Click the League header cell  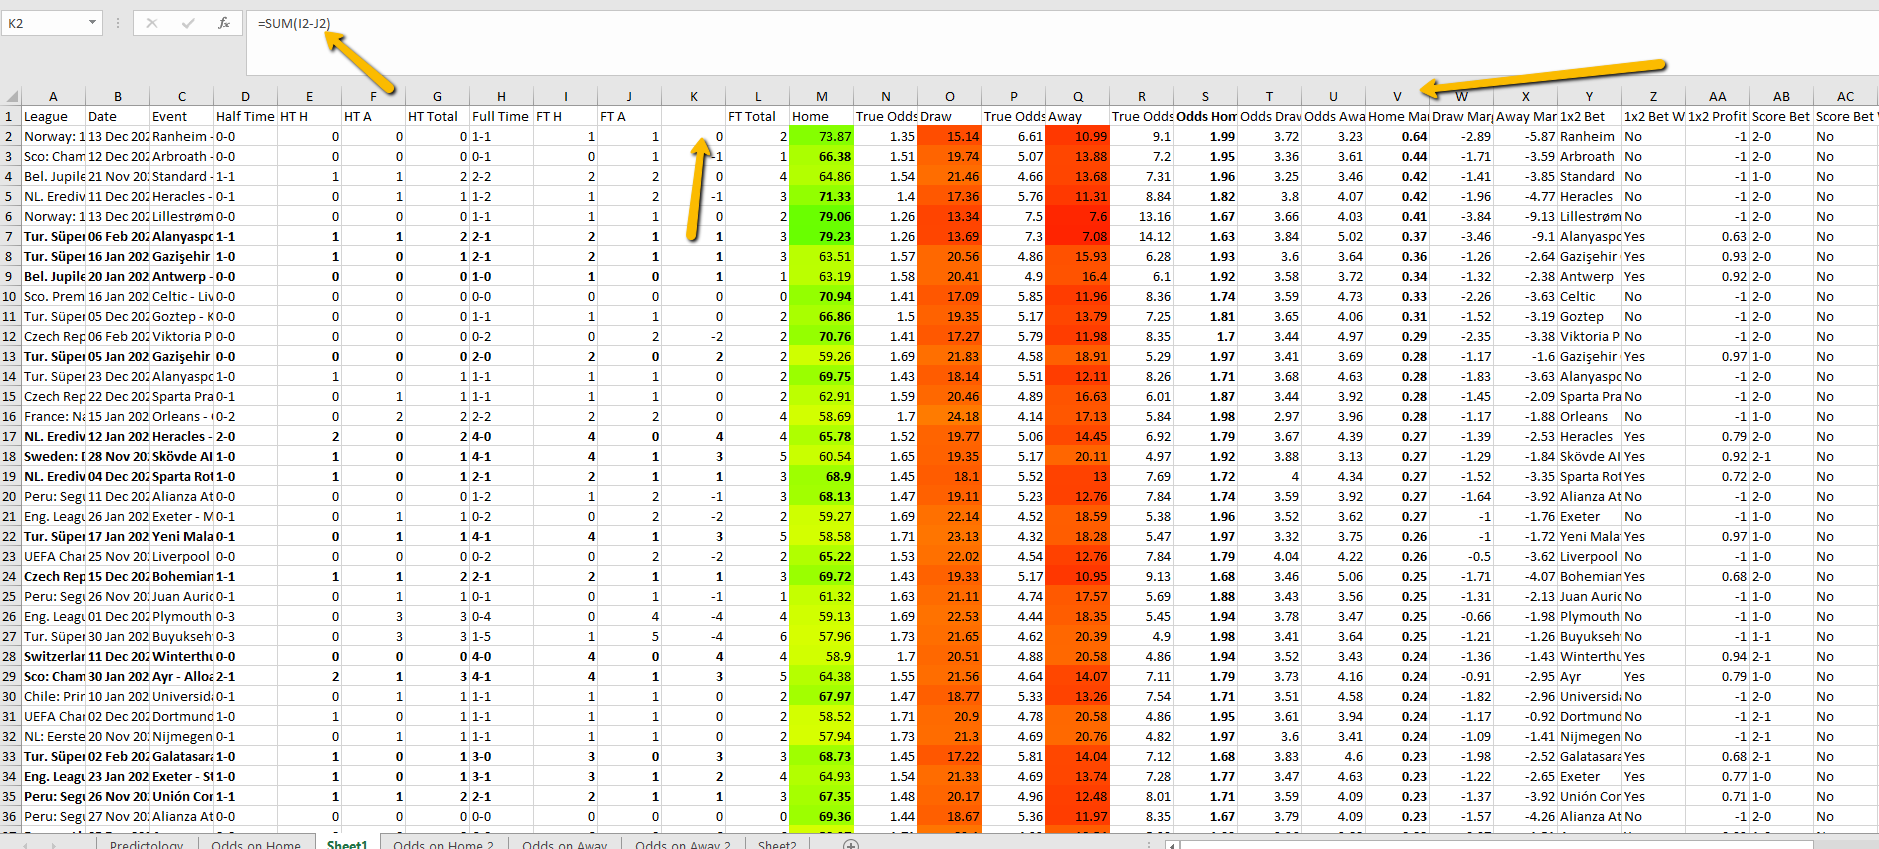pos(54,116)
